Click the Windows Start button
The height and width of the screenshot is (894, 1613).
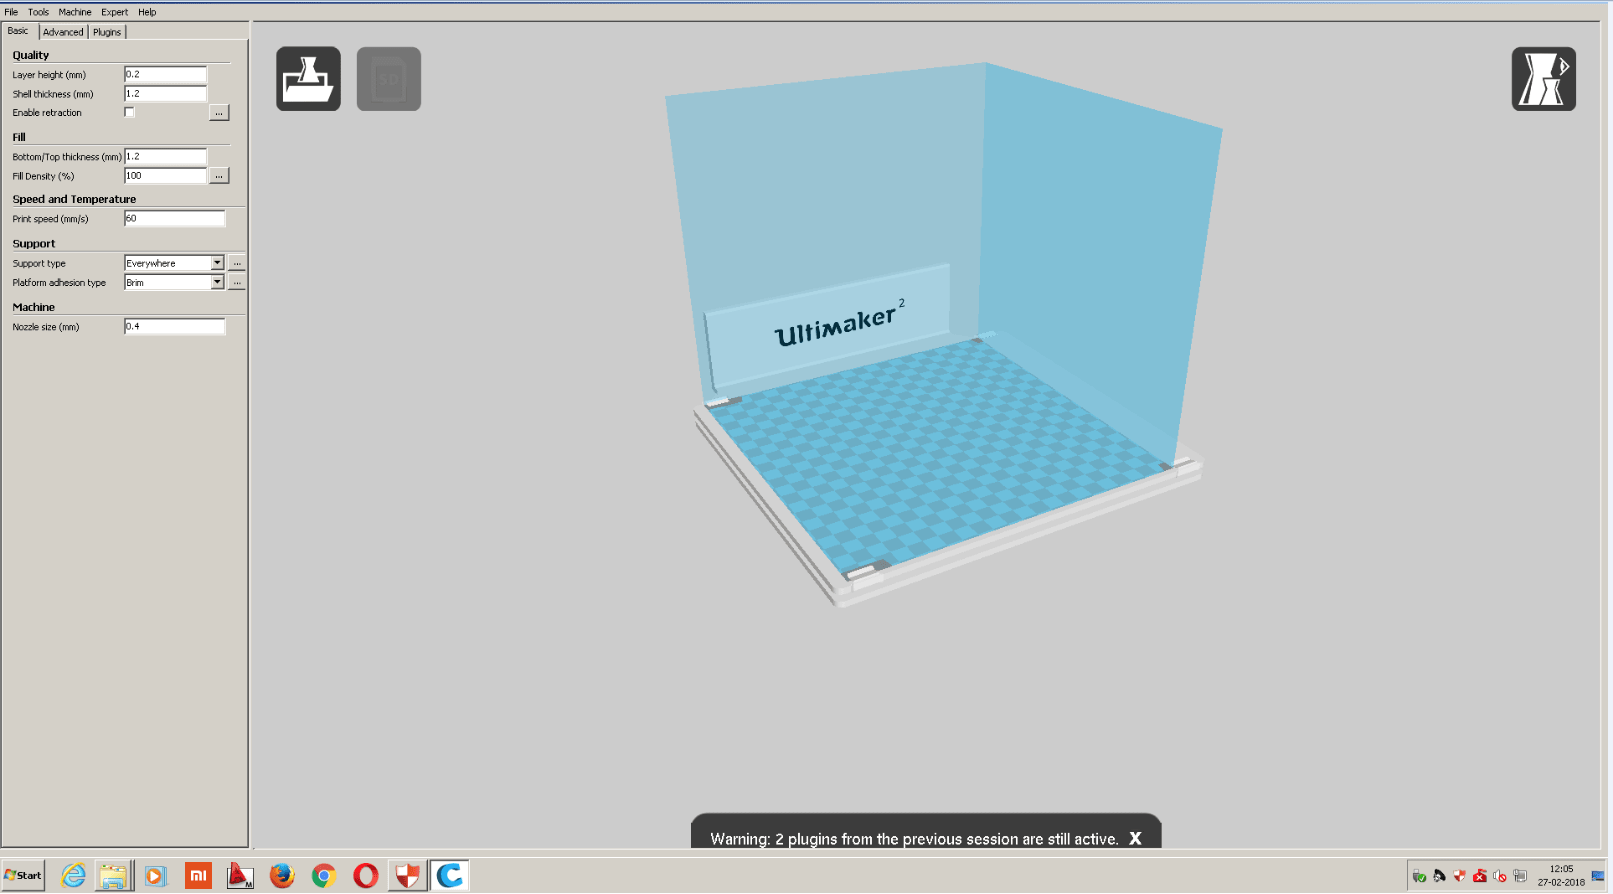23,875
